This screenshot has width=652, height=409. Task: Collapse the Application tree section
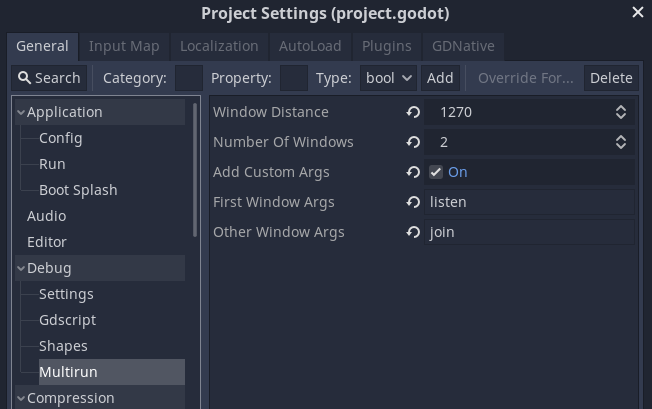click(x=21, y=112)
